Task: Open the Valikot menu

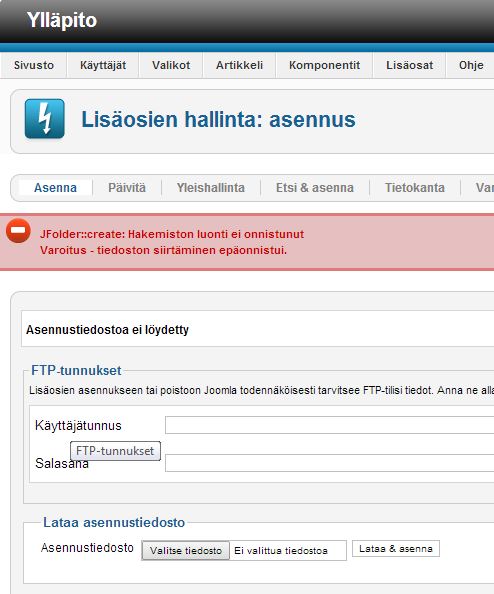Action: tap(171, 65)
